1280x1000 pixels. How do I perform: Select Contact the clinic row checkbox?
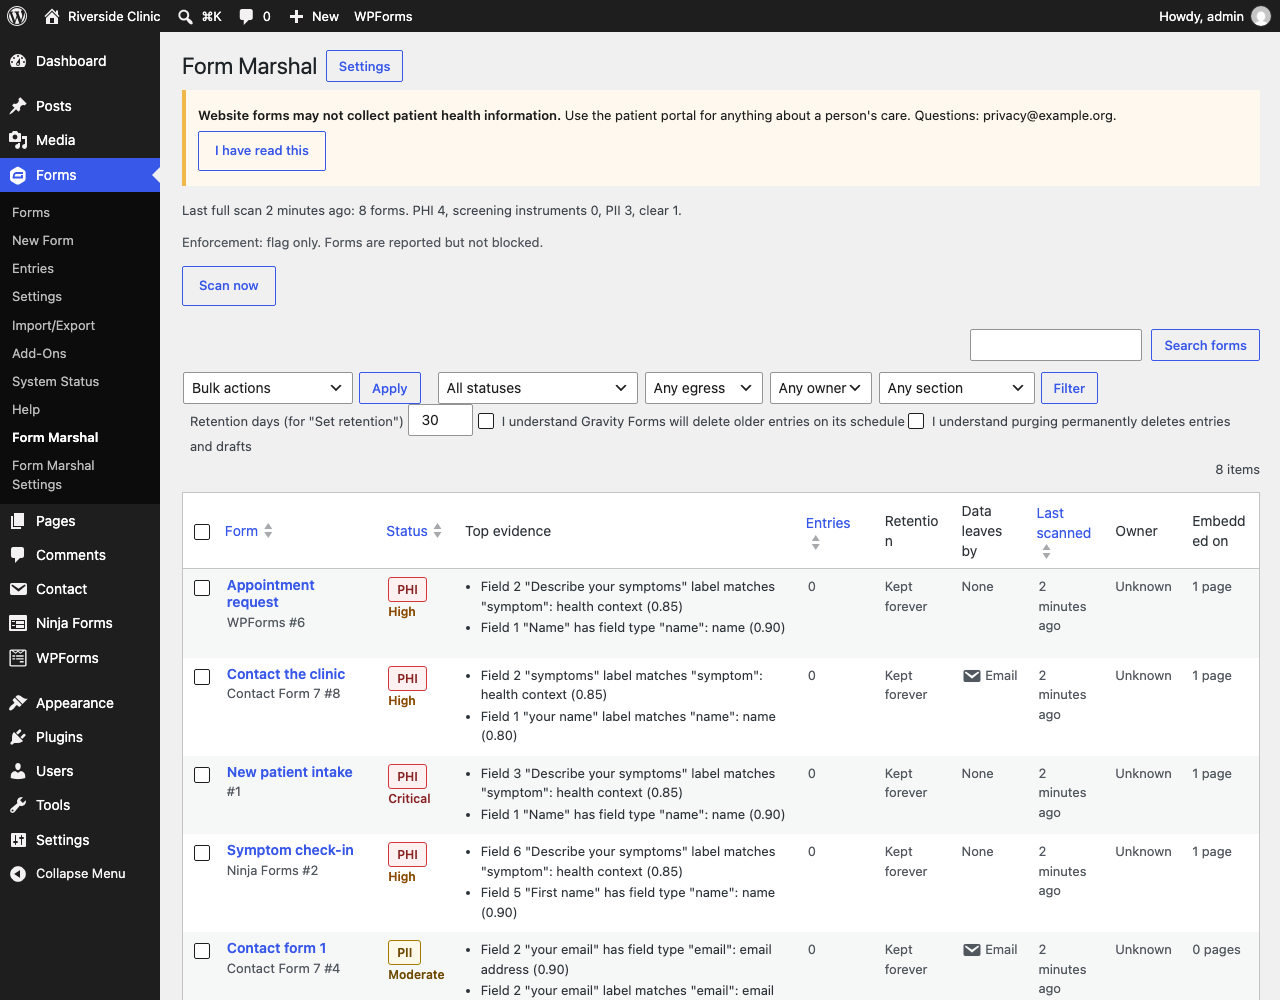click(202, 677)
